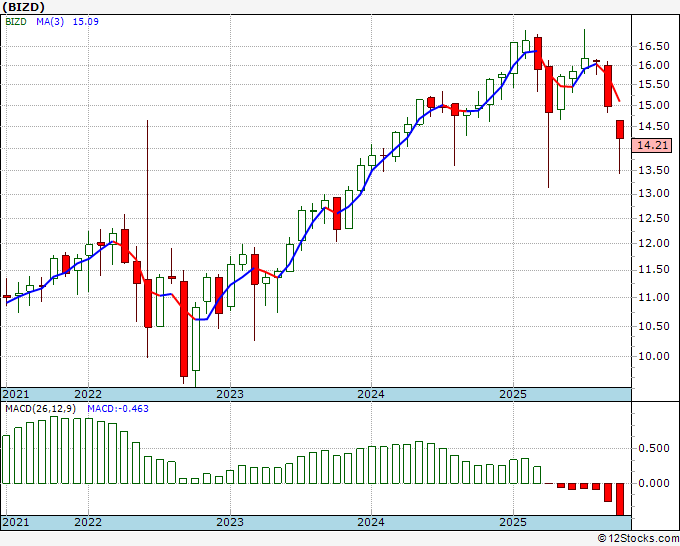Screen dimensions: 680x546
Task: Click the 11.50 price axis label
Action: [x=654, y=270]
